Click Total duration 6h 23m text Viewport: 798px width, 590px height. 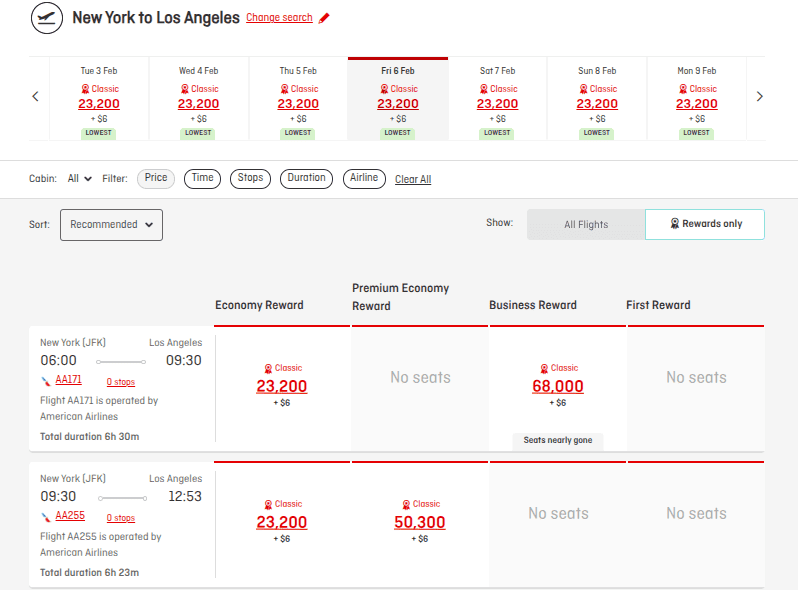point(90,573)
